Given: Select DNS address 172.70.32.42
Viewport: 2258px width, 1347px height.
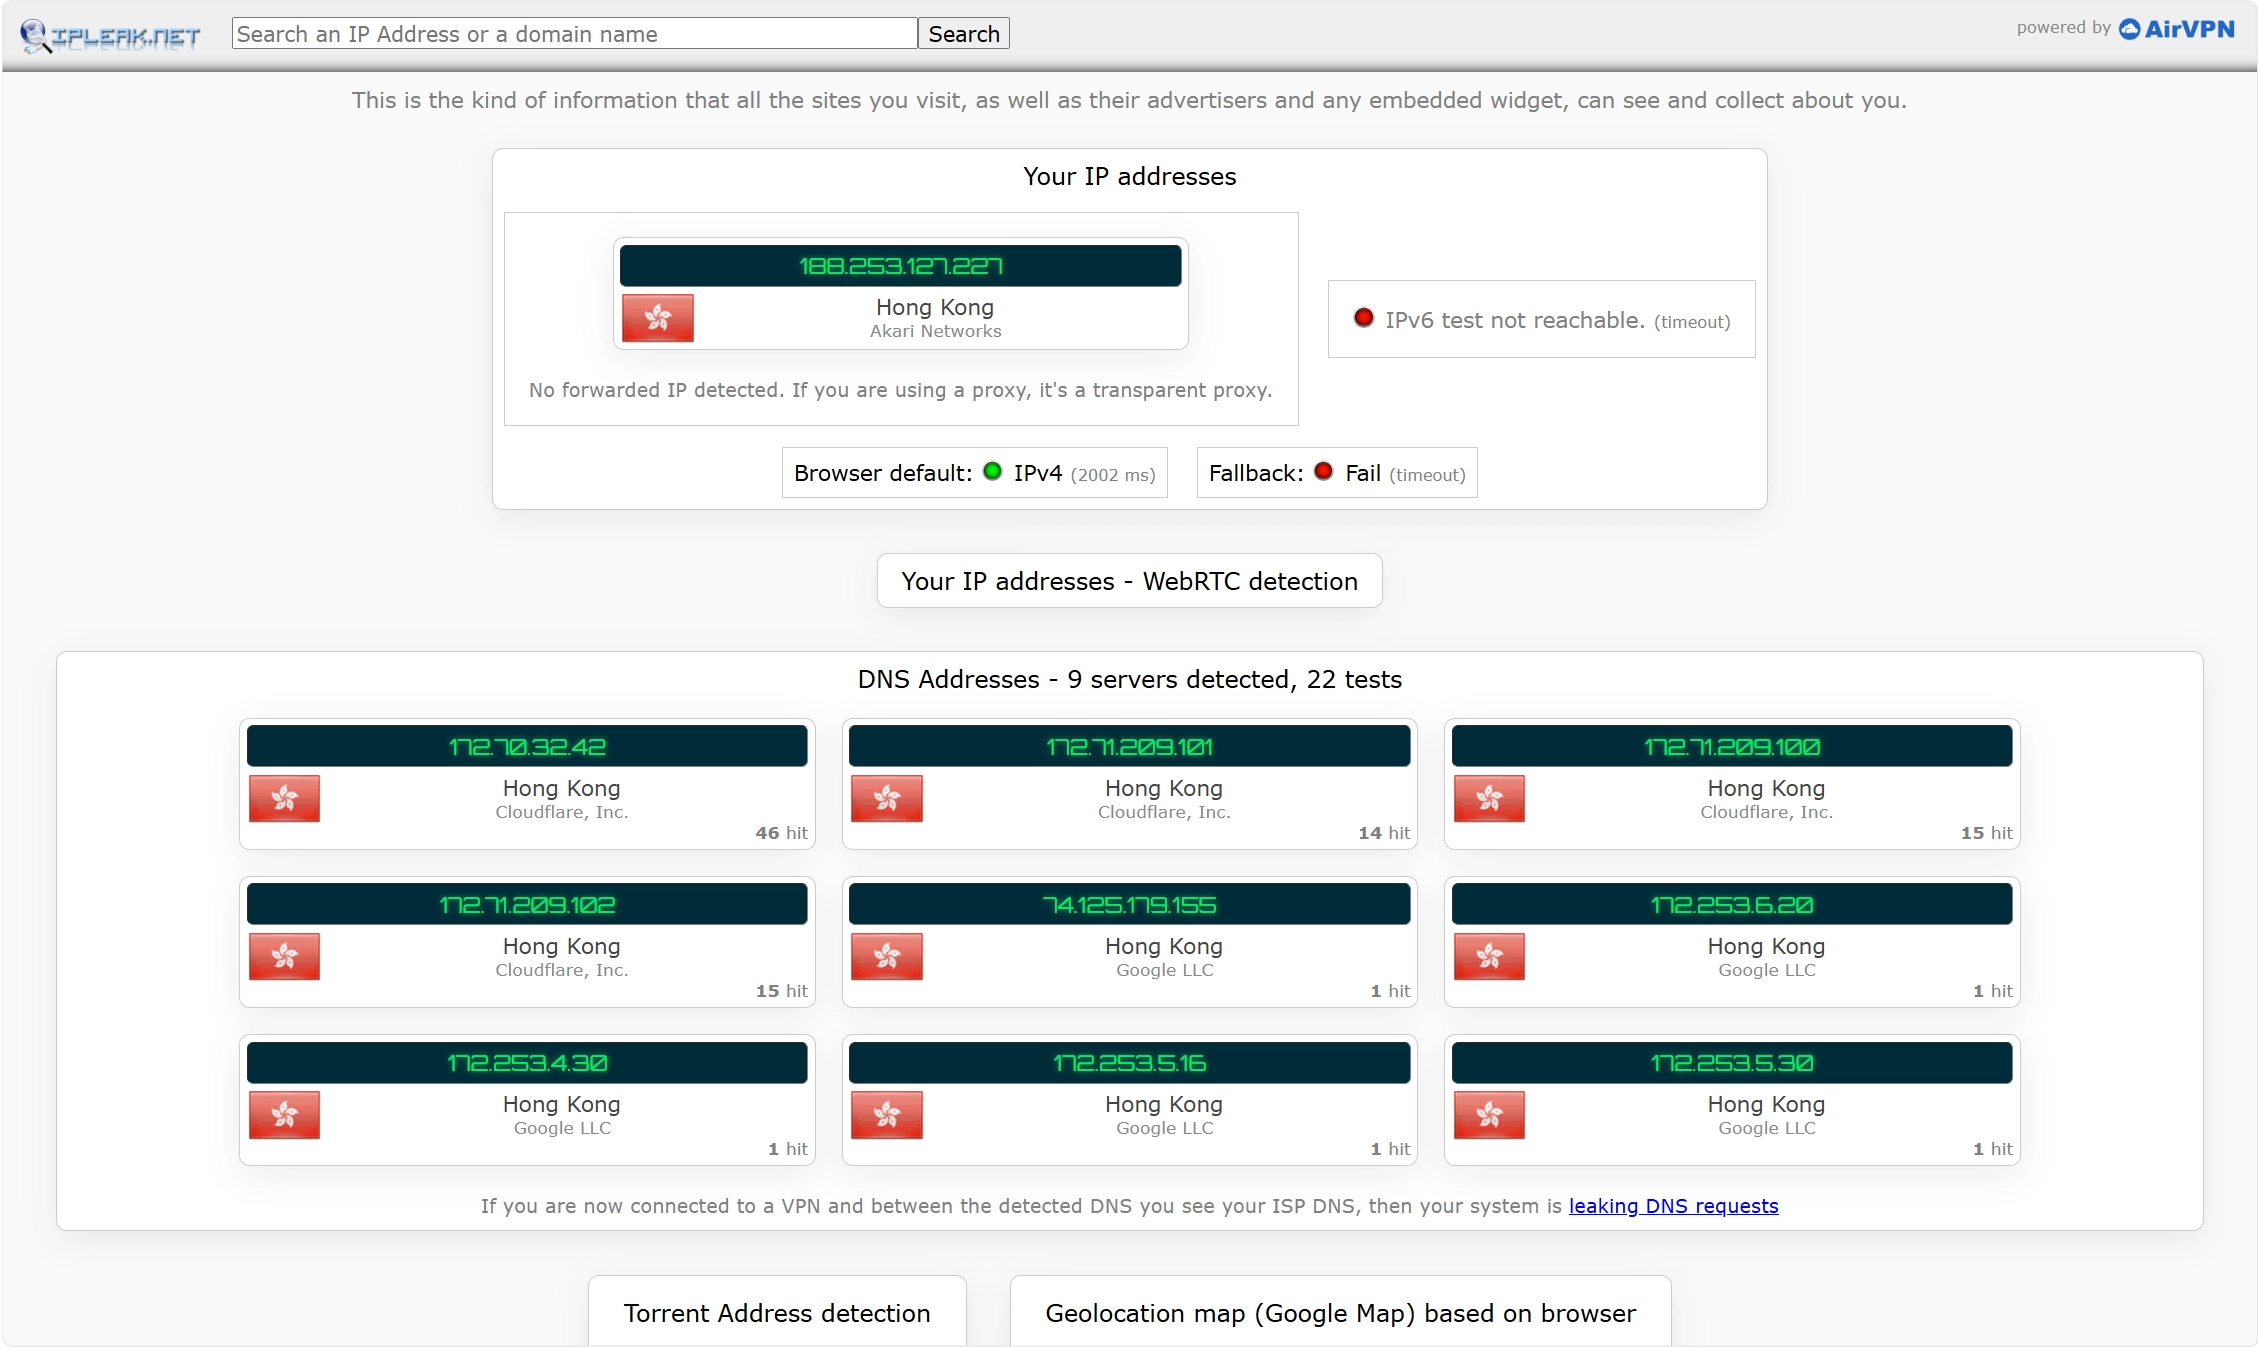Looking at the screenshot, I should click(x=527, y=746).
